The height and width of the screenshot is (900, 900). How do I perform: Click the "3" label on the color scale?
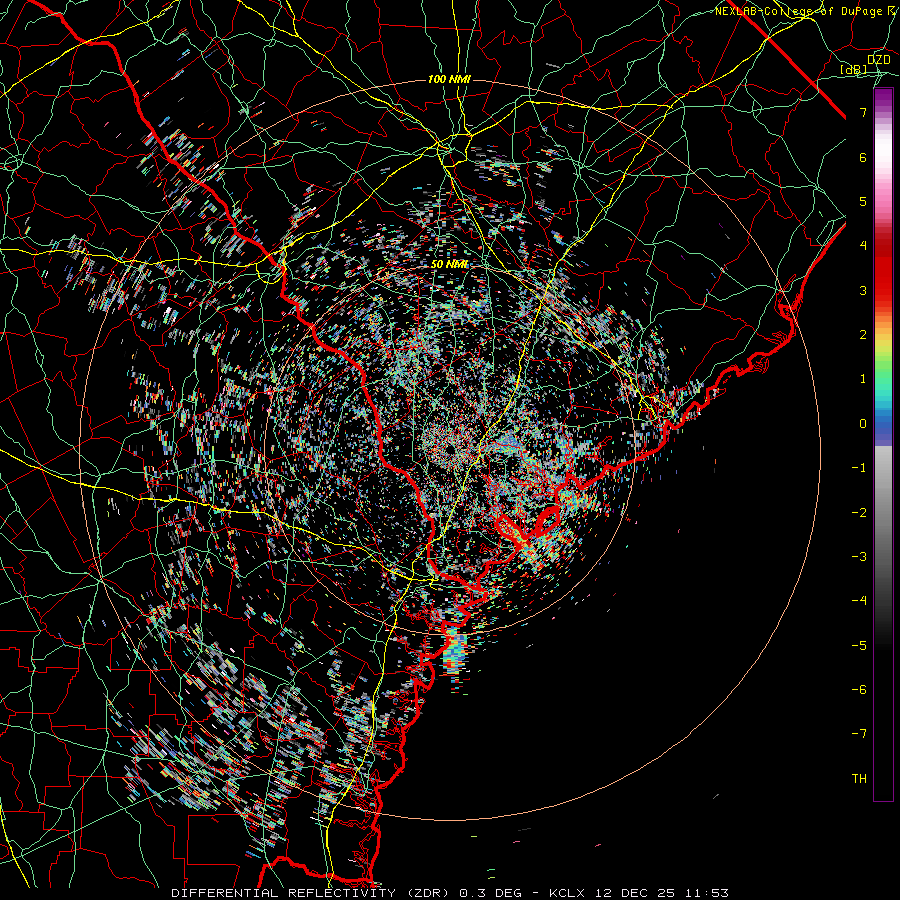coord(863,290)
